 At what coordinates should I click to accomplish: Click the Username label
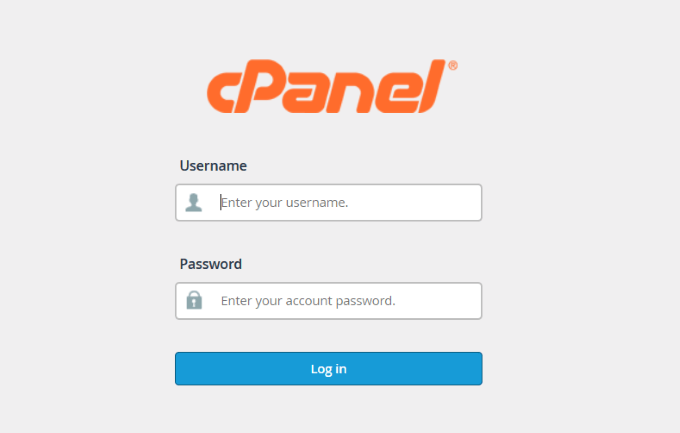point(213,166)
